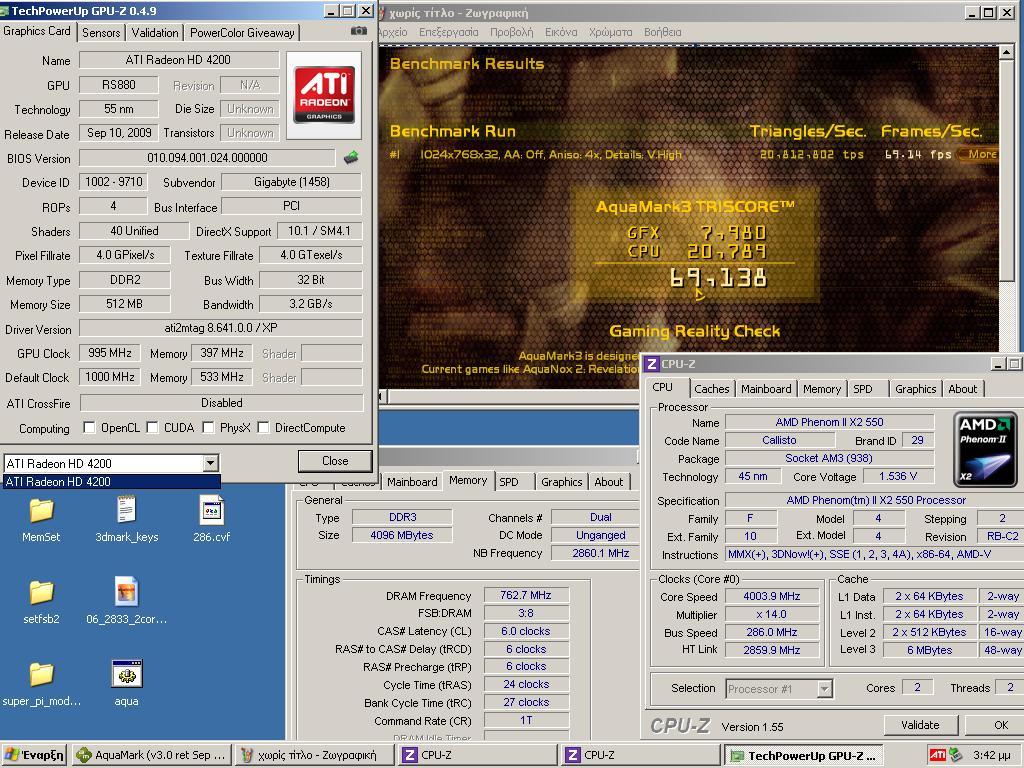Click the Έναρξη Start button
This screenshot has height=768, width=1024.
tap(34, 755)
